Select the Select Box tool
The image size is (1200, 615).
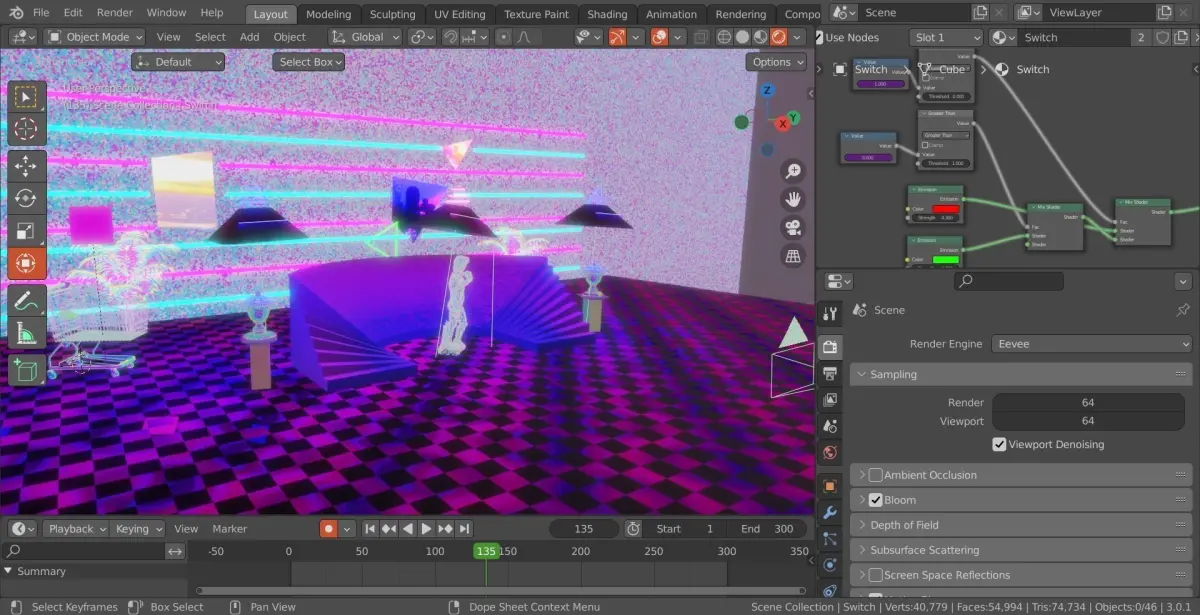(26, 97)
